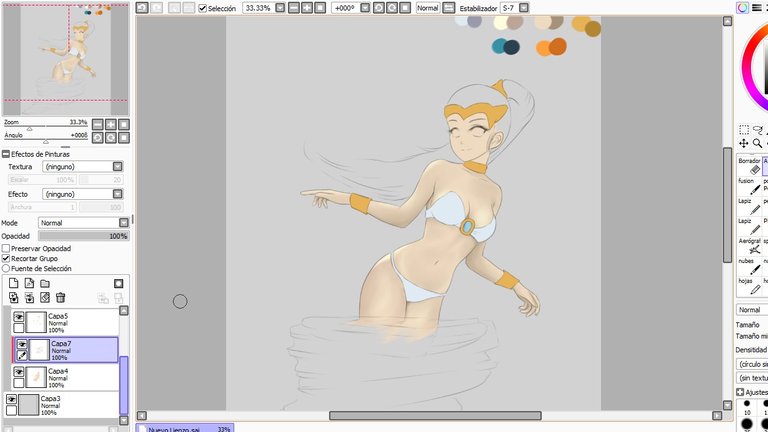The height and width of the screenshot is (432, 768).
Task: Open the color wheel panel toggle
Action: (x=743, y=8)
